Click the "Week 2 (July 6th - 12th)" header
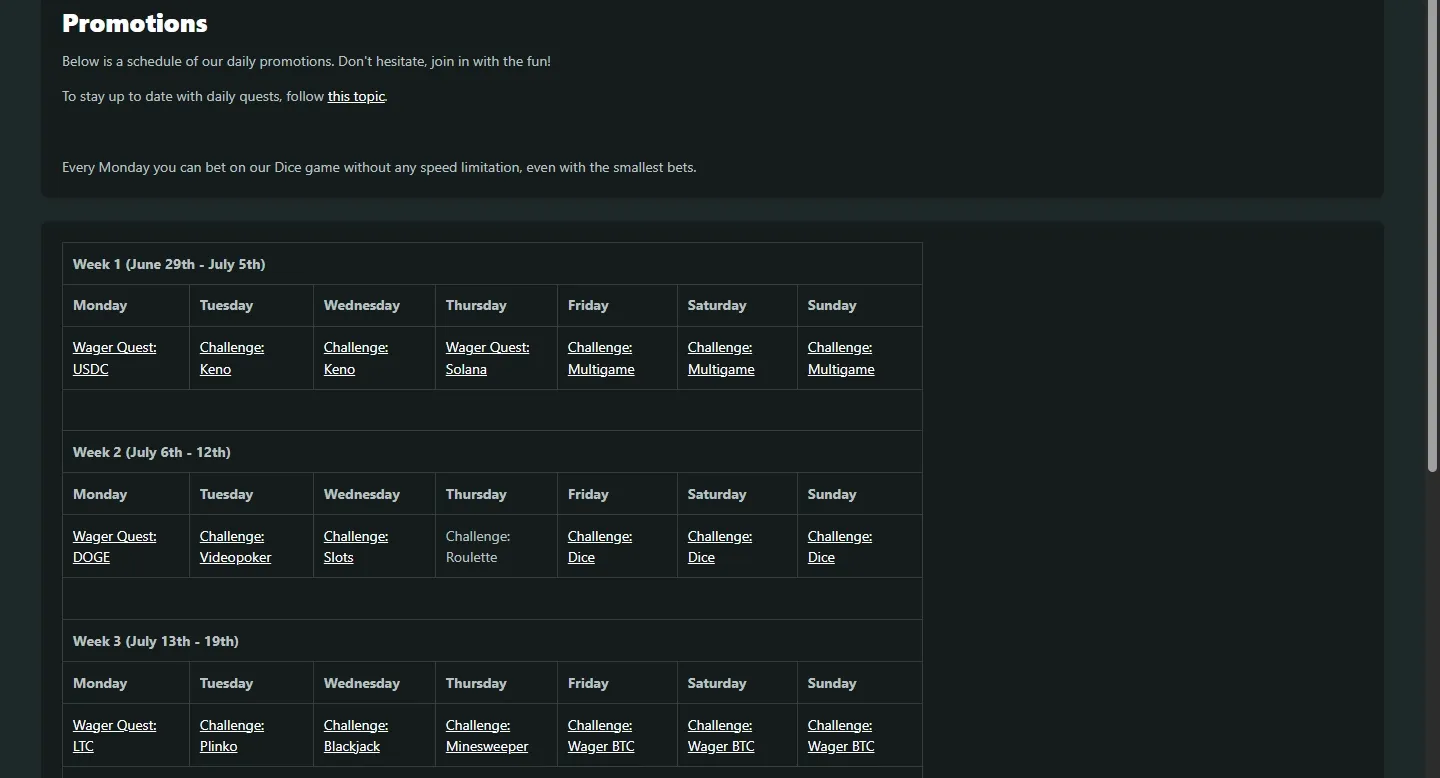 tap(152, 452)
